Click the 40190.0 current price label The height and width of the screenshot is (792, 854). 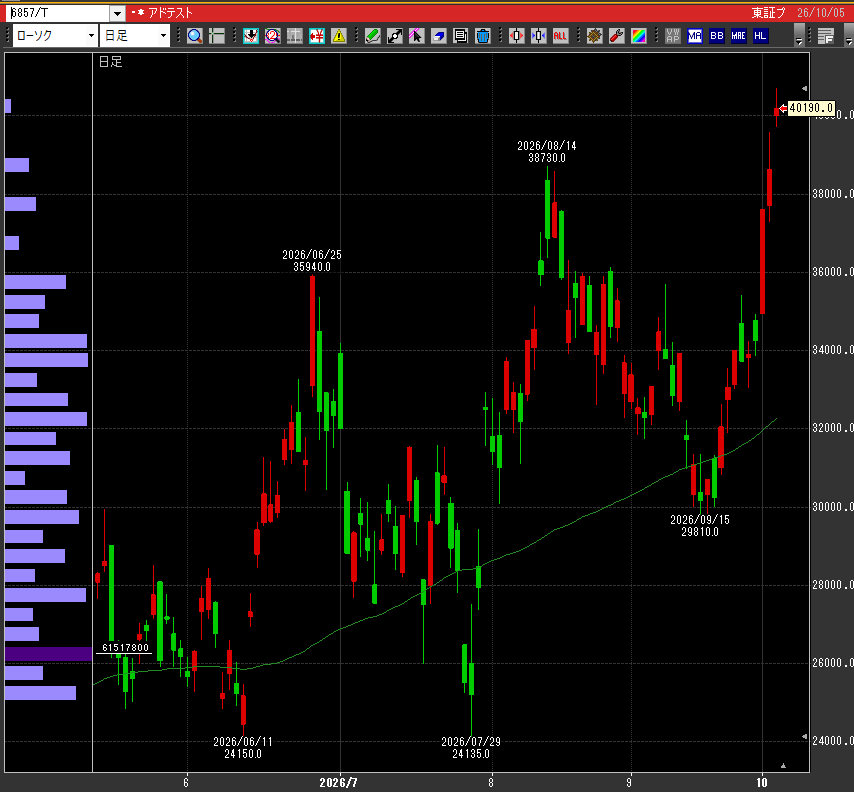(x=811, y=108)
